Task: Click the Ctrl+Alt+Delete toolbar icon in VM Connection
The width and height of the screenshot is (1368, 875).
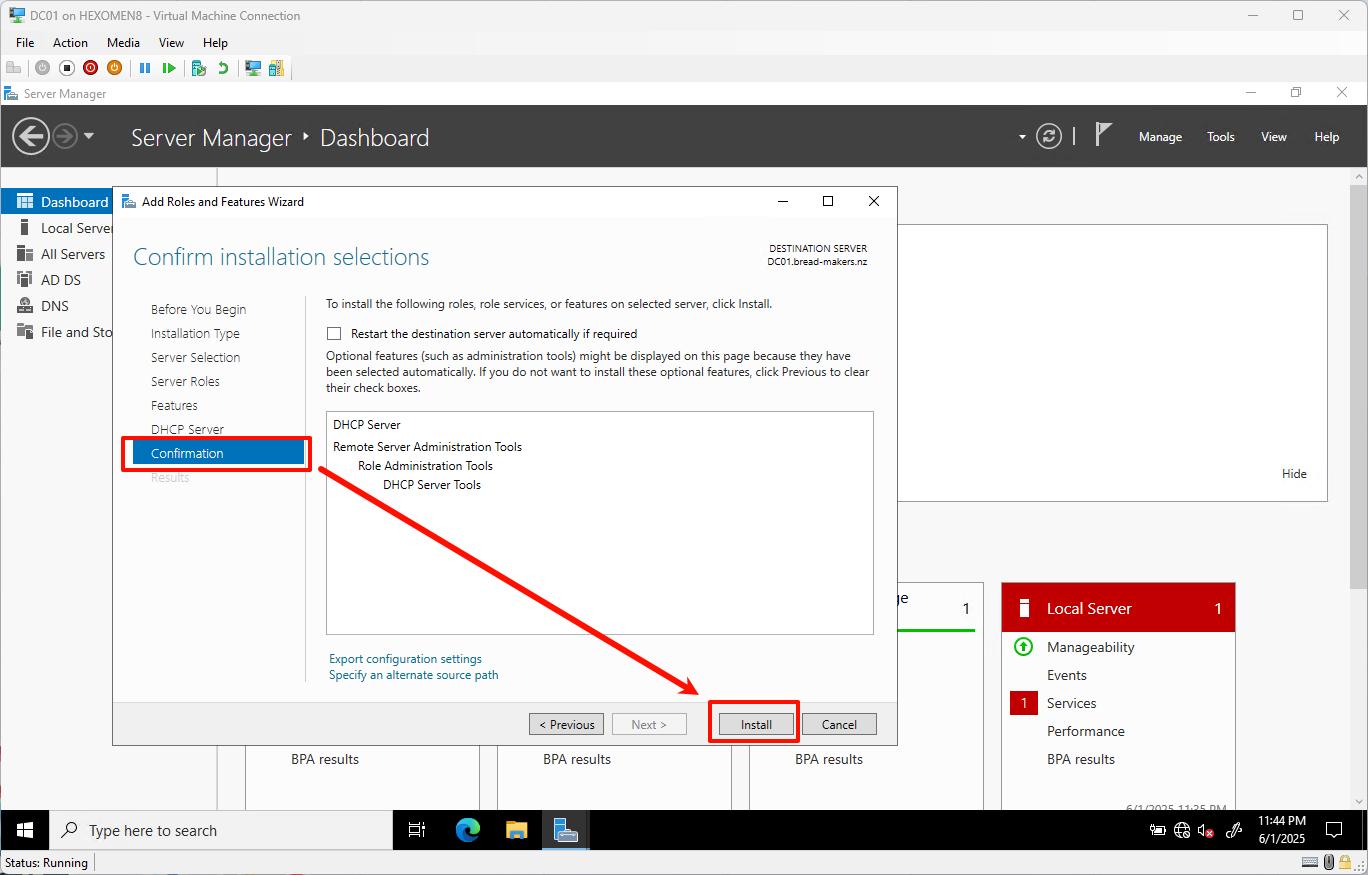Action: 13,68
